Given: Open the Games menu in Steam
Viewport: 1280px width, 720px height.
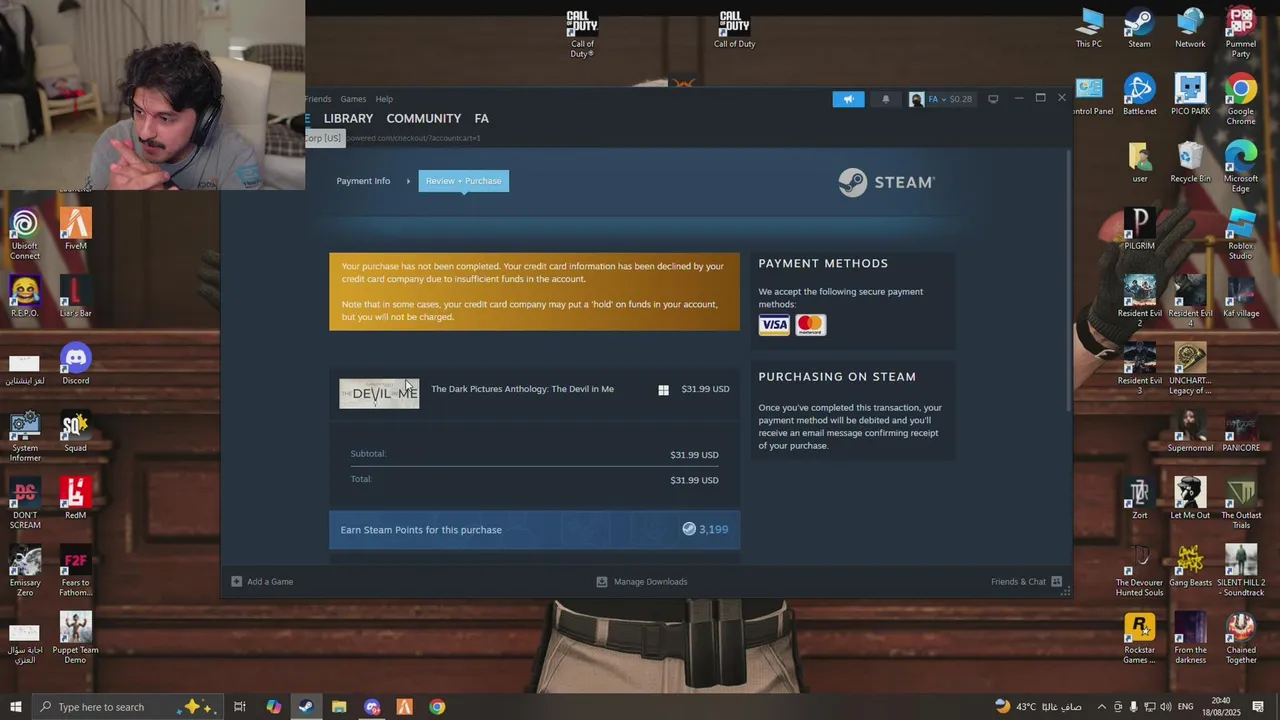Looking at the screenshot, I should click(353, 99).
